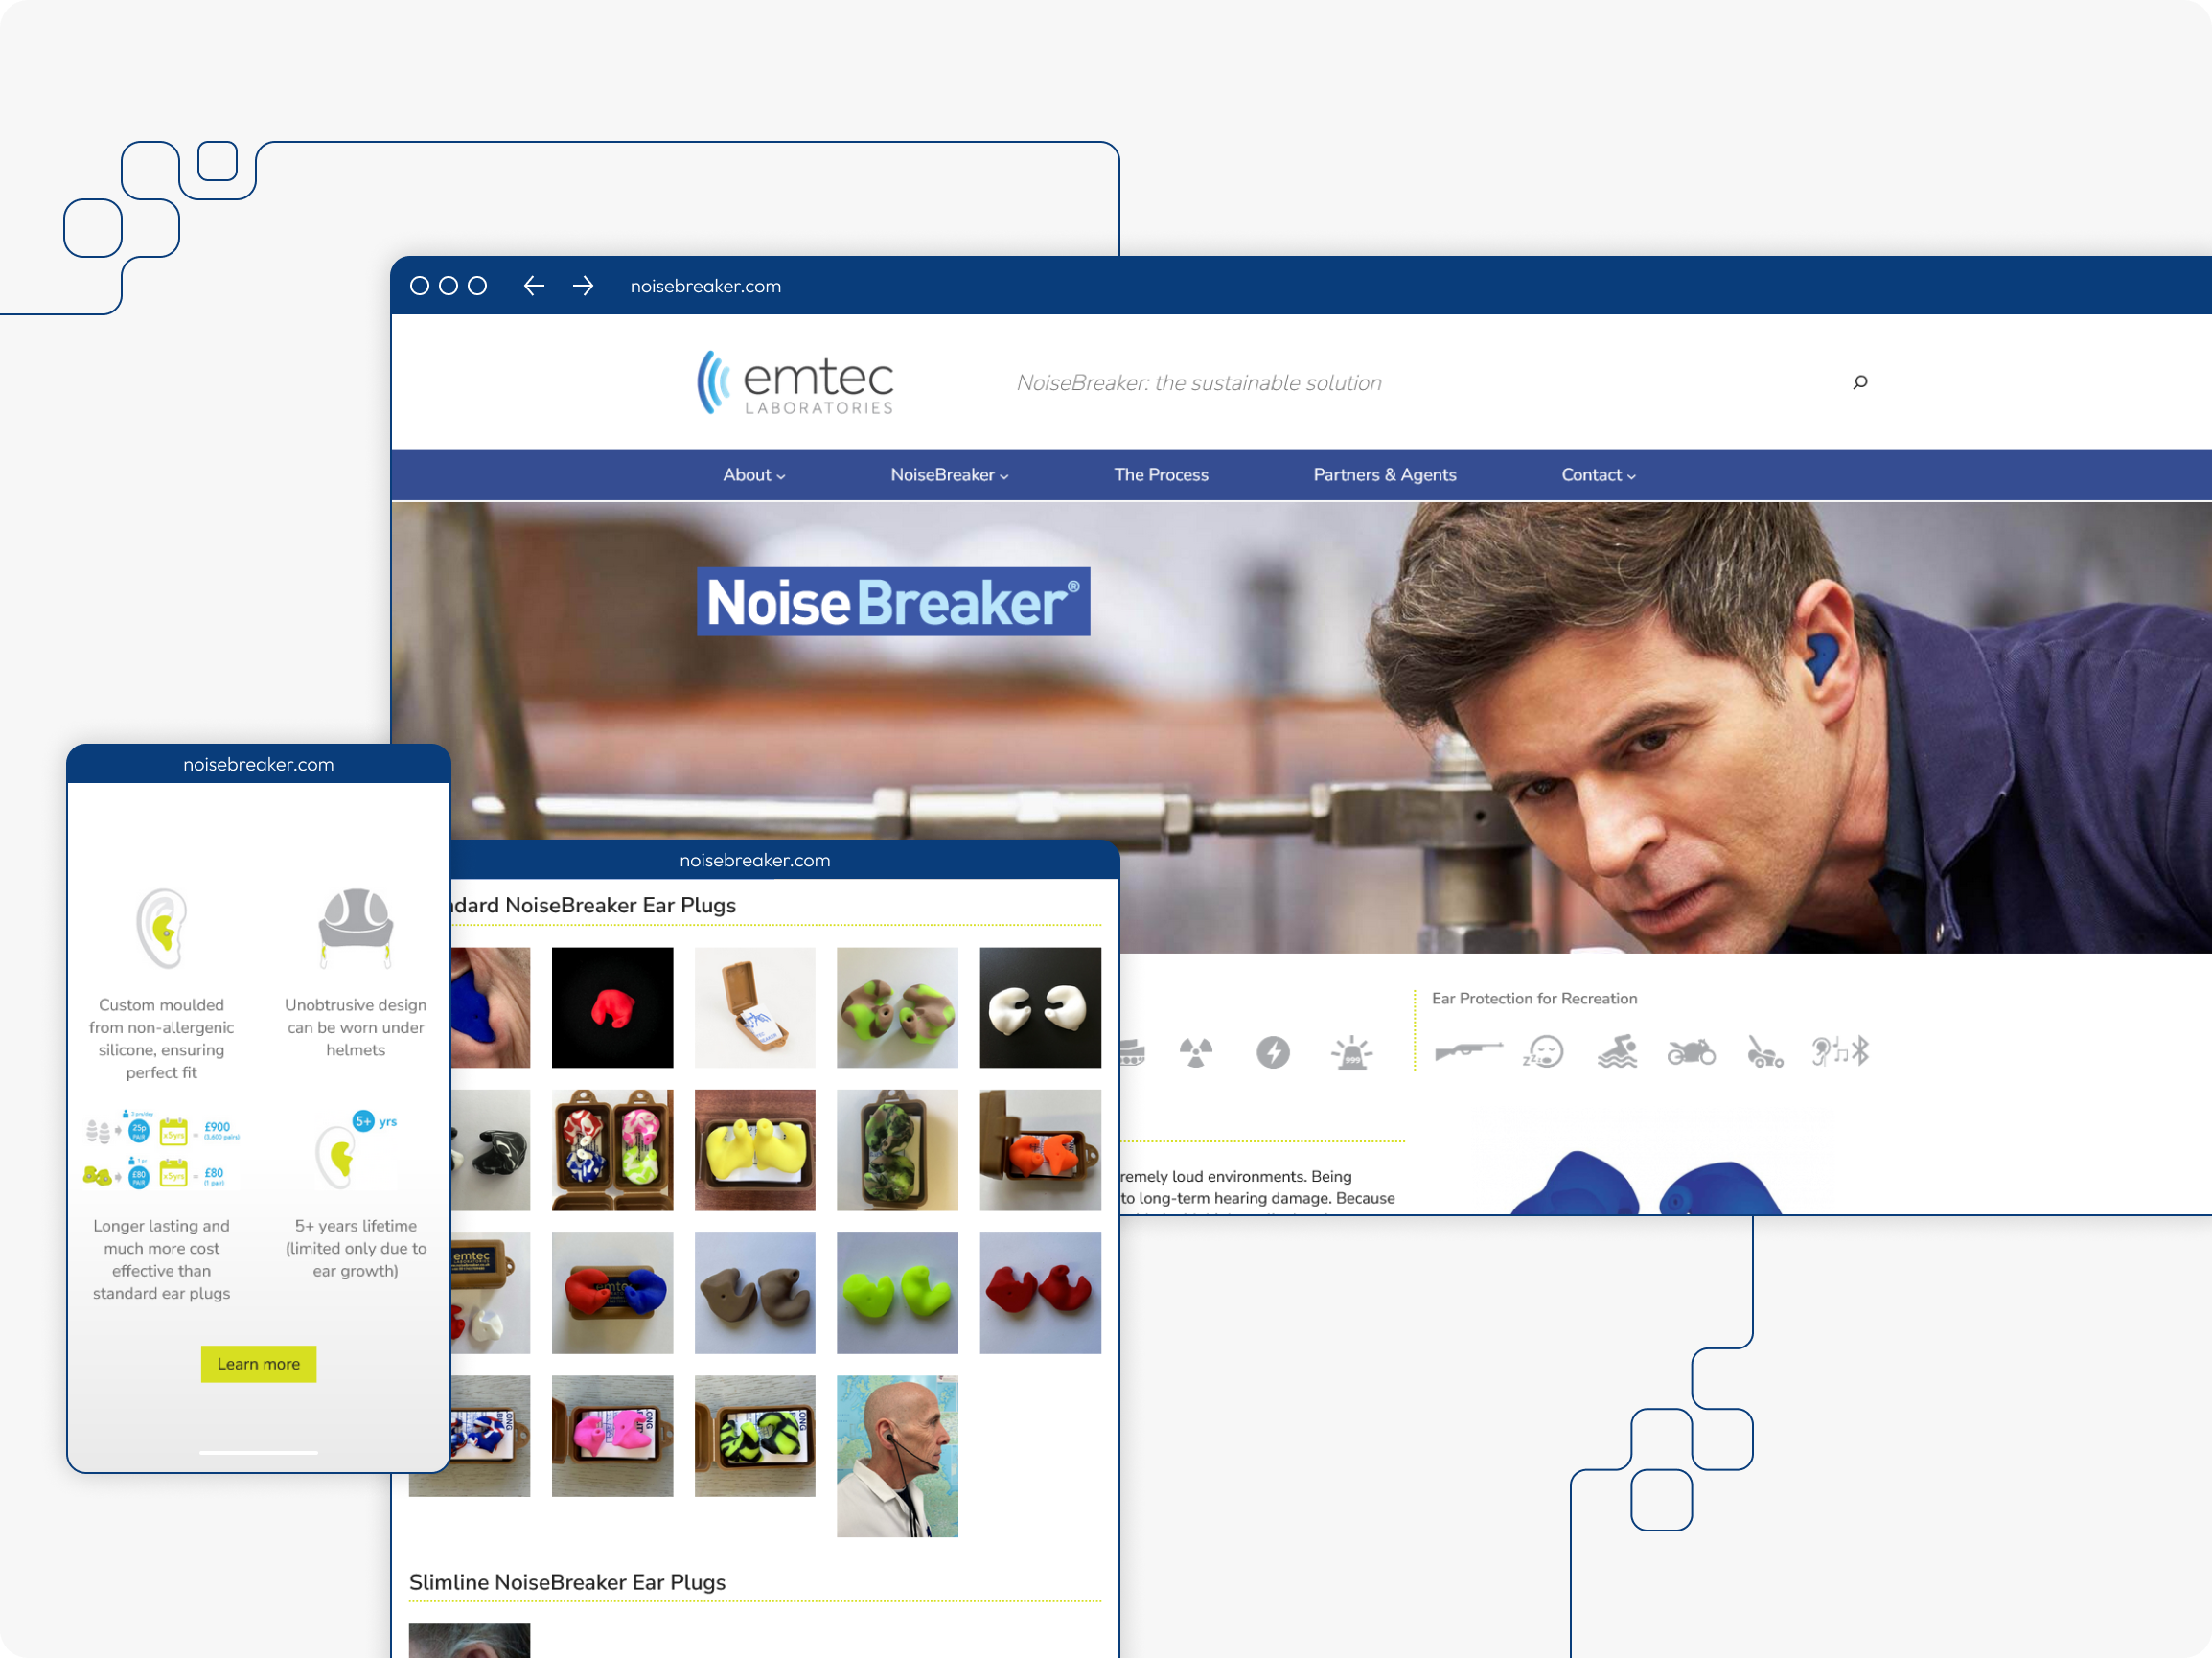Select the swimming icon
The width and height of the screenshot is (2212, 1658).
[x=1617, y=1052]
